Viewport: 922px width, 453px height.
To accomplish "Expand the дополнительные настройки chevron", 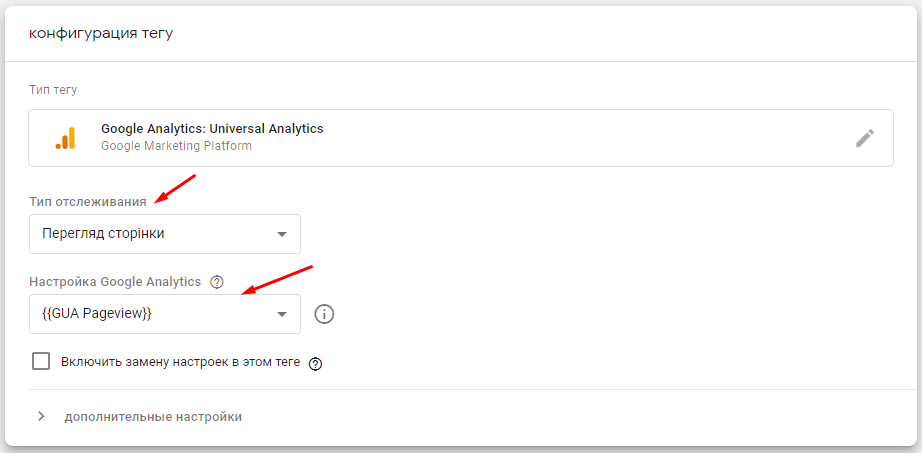I will coord(41,416).
